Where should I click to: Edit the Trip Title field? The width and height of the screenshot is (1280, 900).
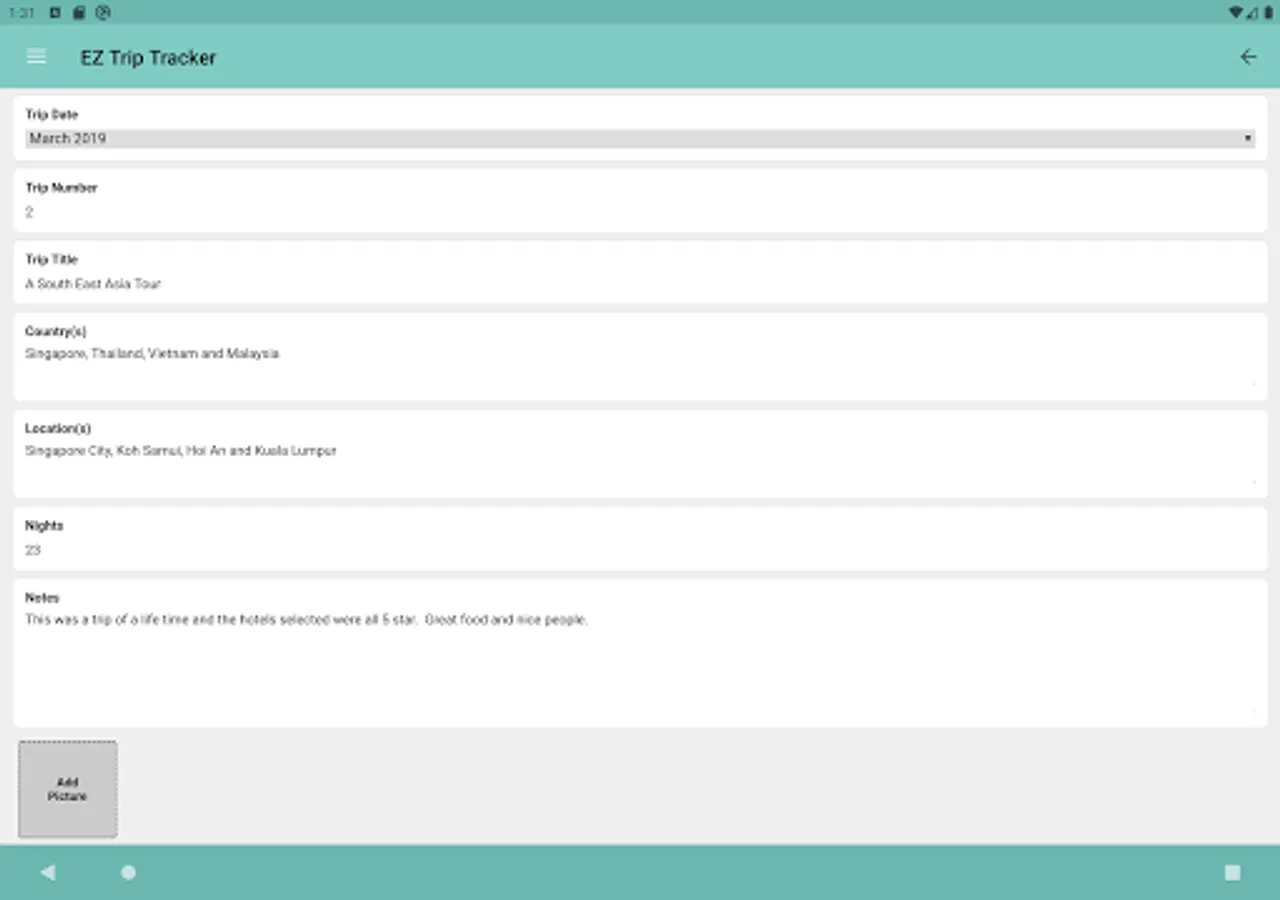coord(640,284)
